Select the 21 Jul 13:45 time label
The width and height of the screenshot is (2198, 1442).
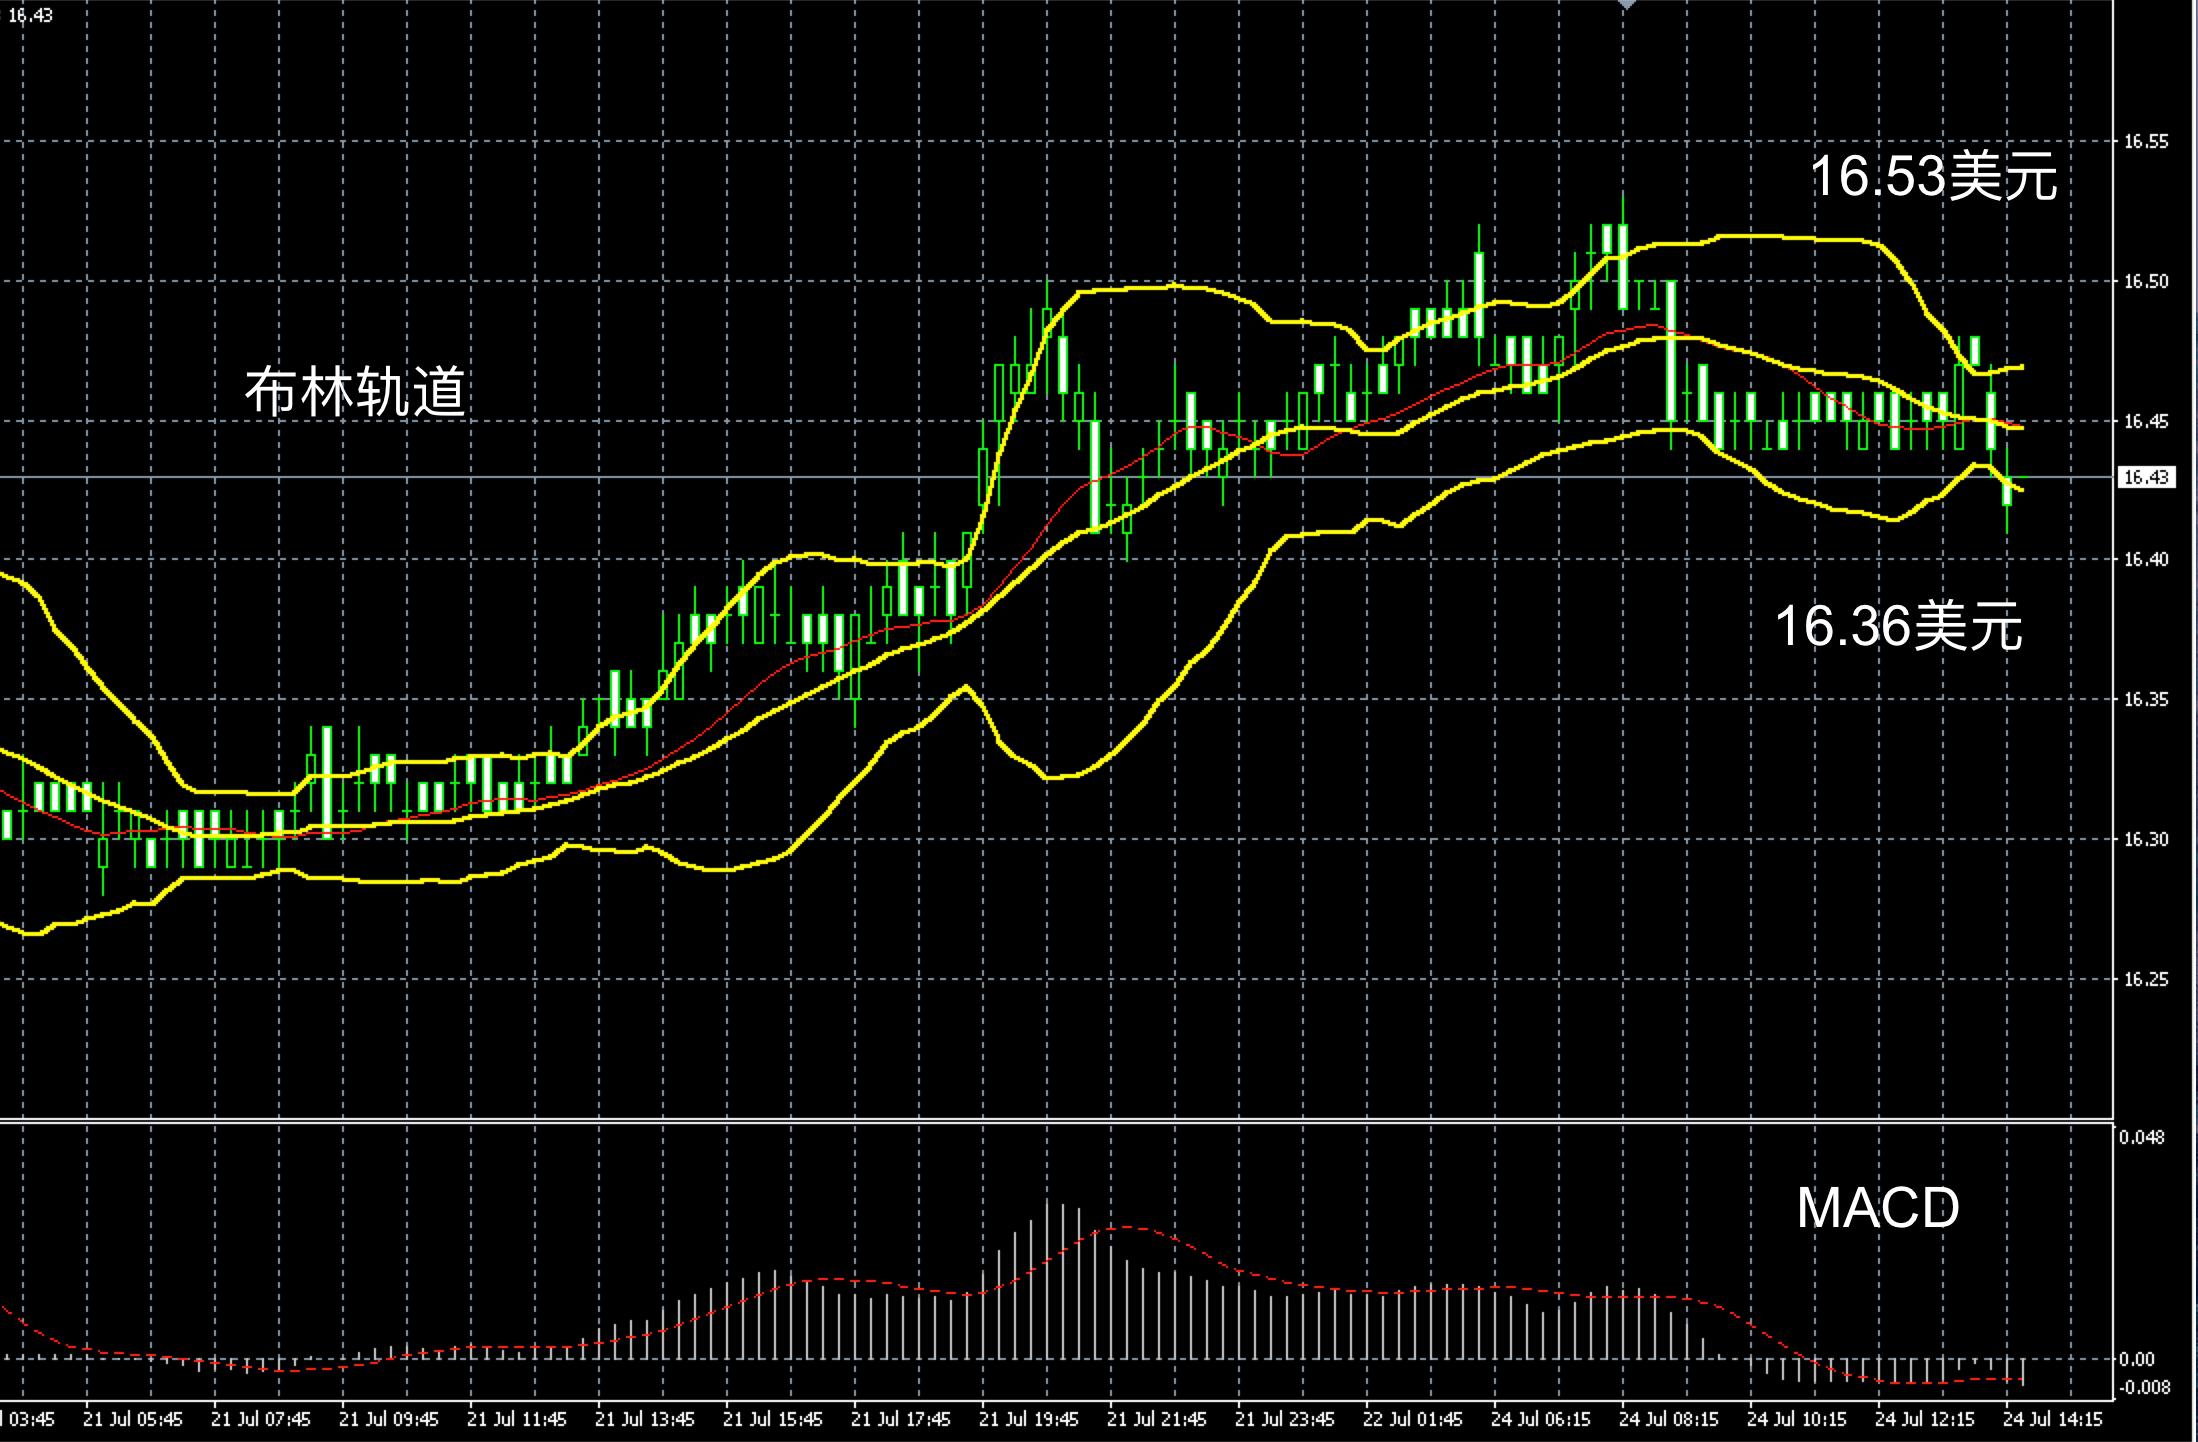pyautogui.click(x=645, y=1420)
